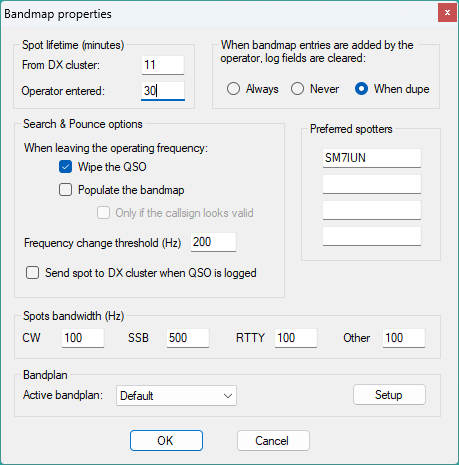
Task: Click the Cancel button
Action: click(x=273, y=441)
